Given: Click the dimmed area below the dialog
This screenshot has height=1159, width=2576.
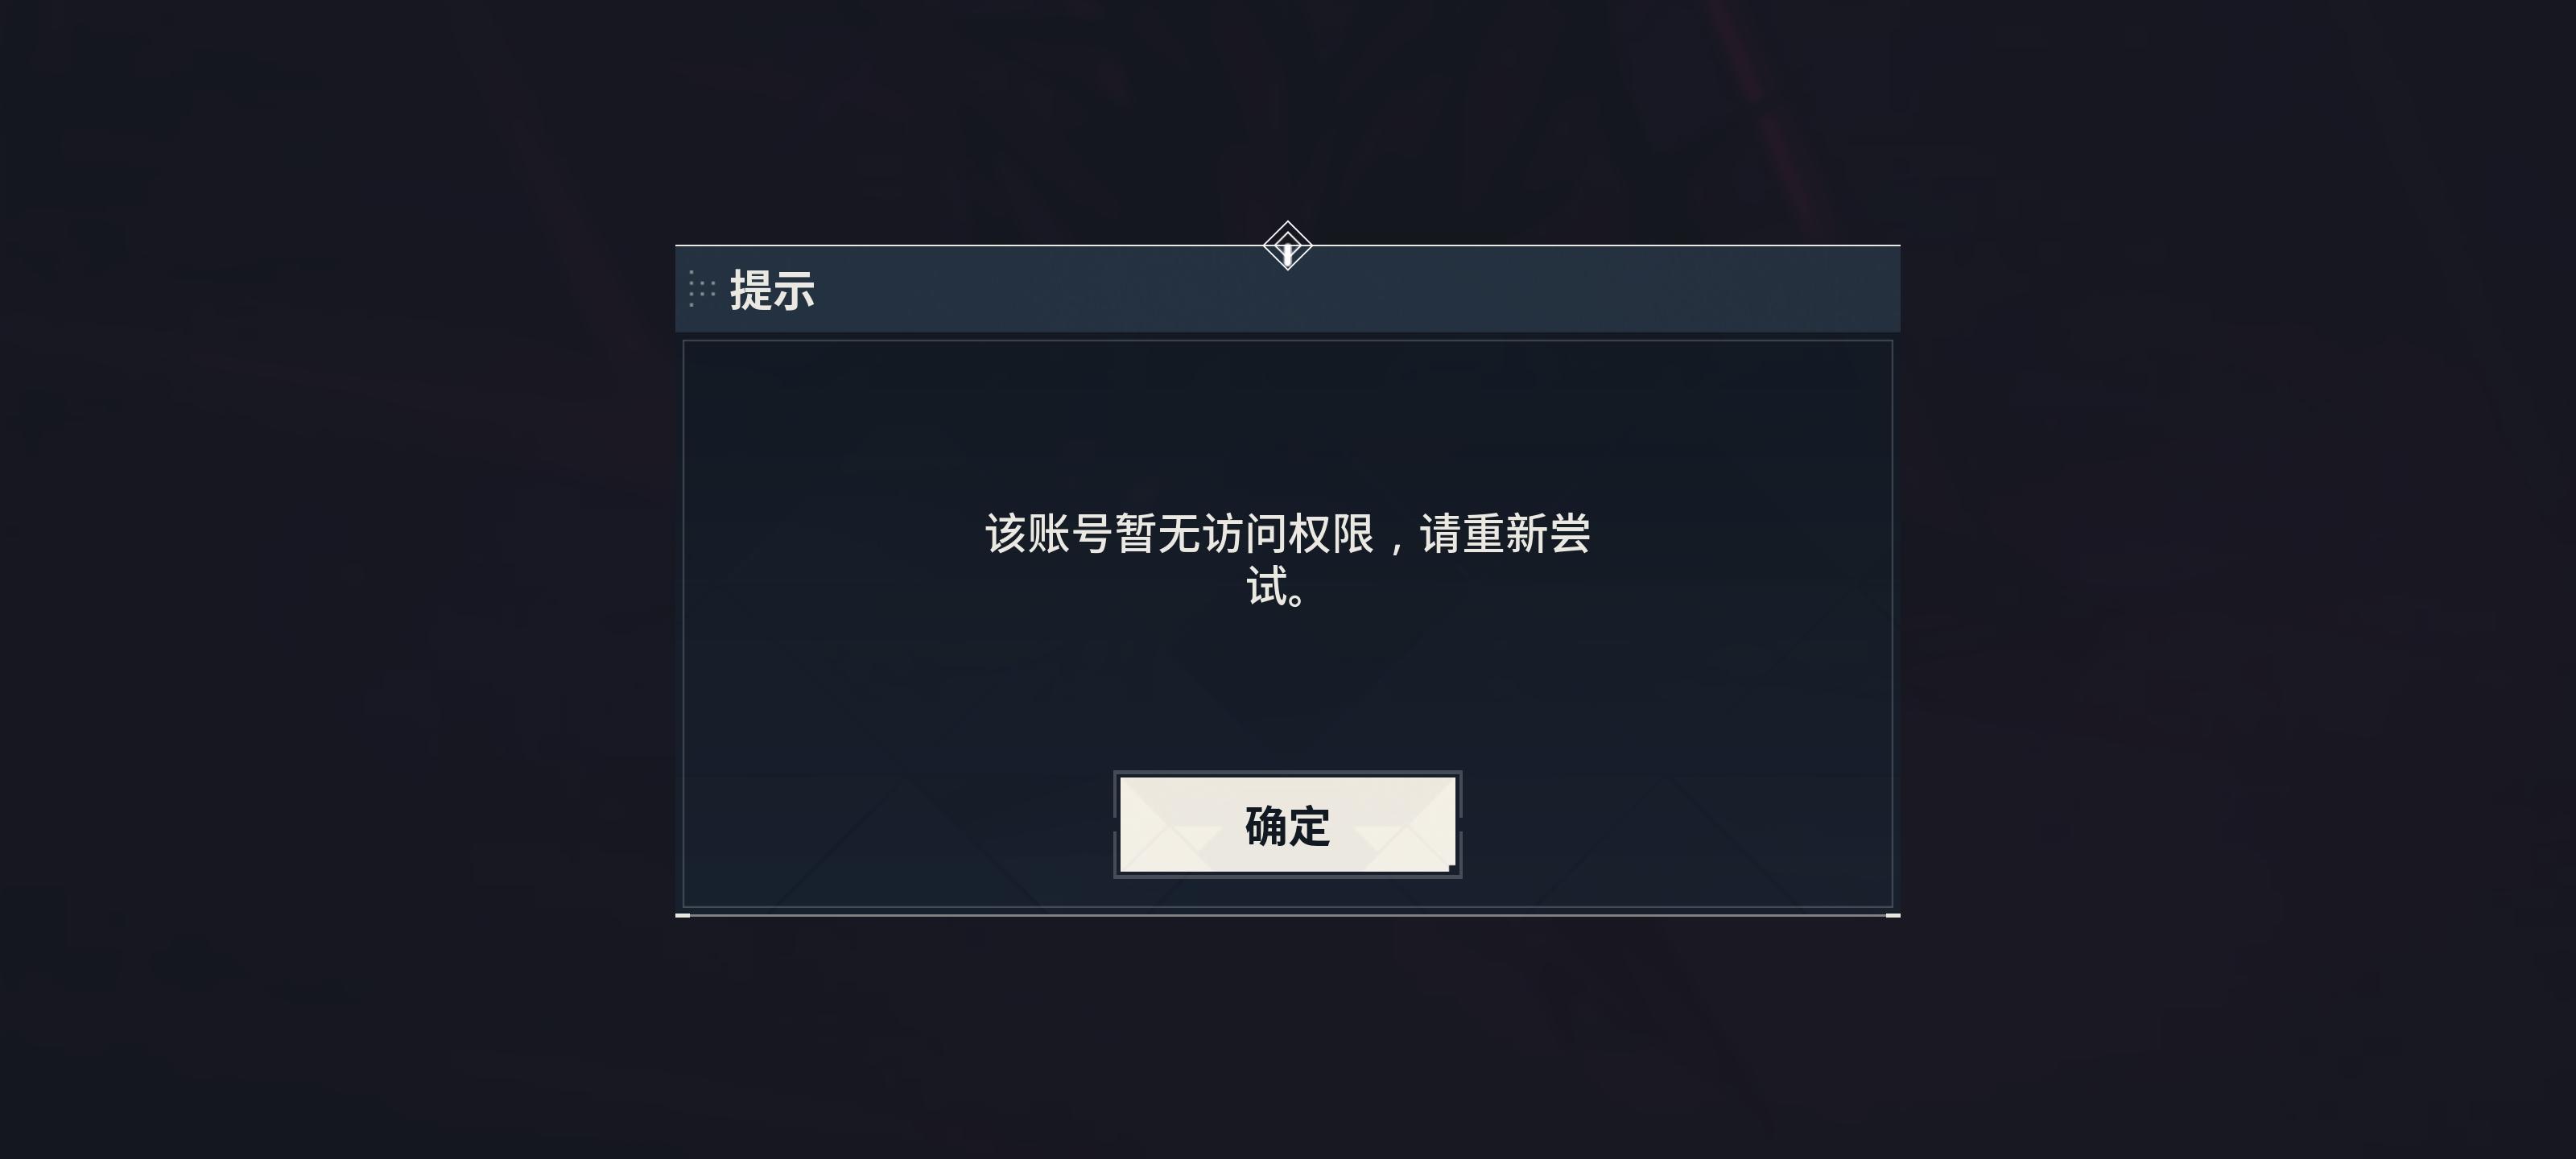Looking at the screenshot, I should [x=1288, y=1038].
